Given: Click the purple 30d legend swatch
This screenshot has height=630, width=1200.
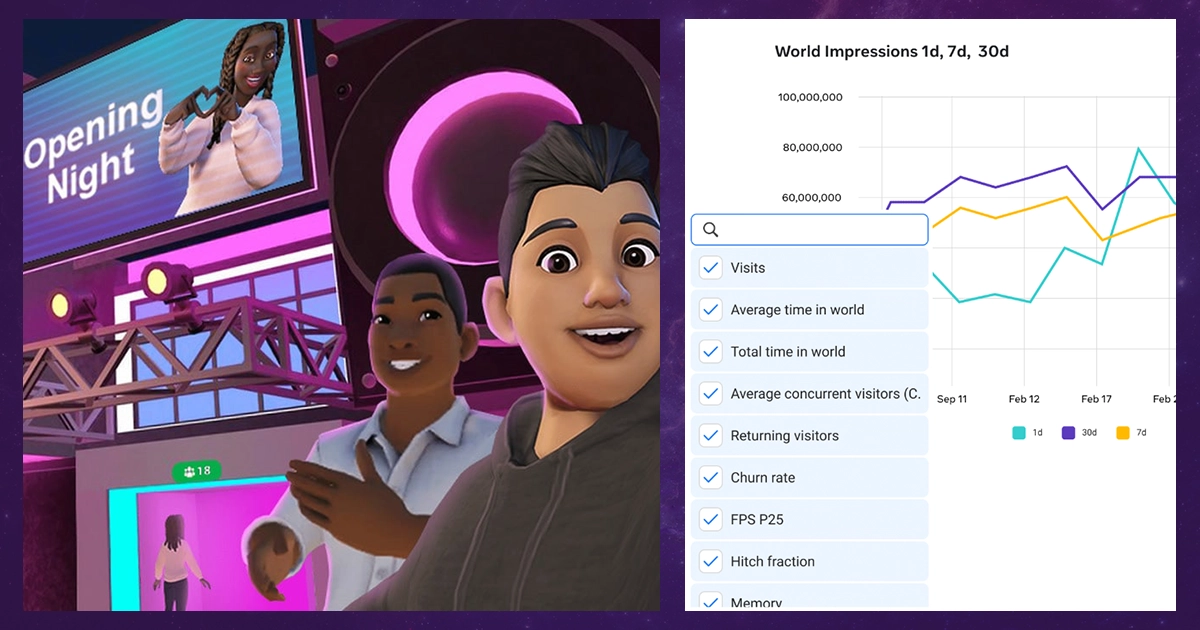Looking at the screenshot, I should [1068, 433].
